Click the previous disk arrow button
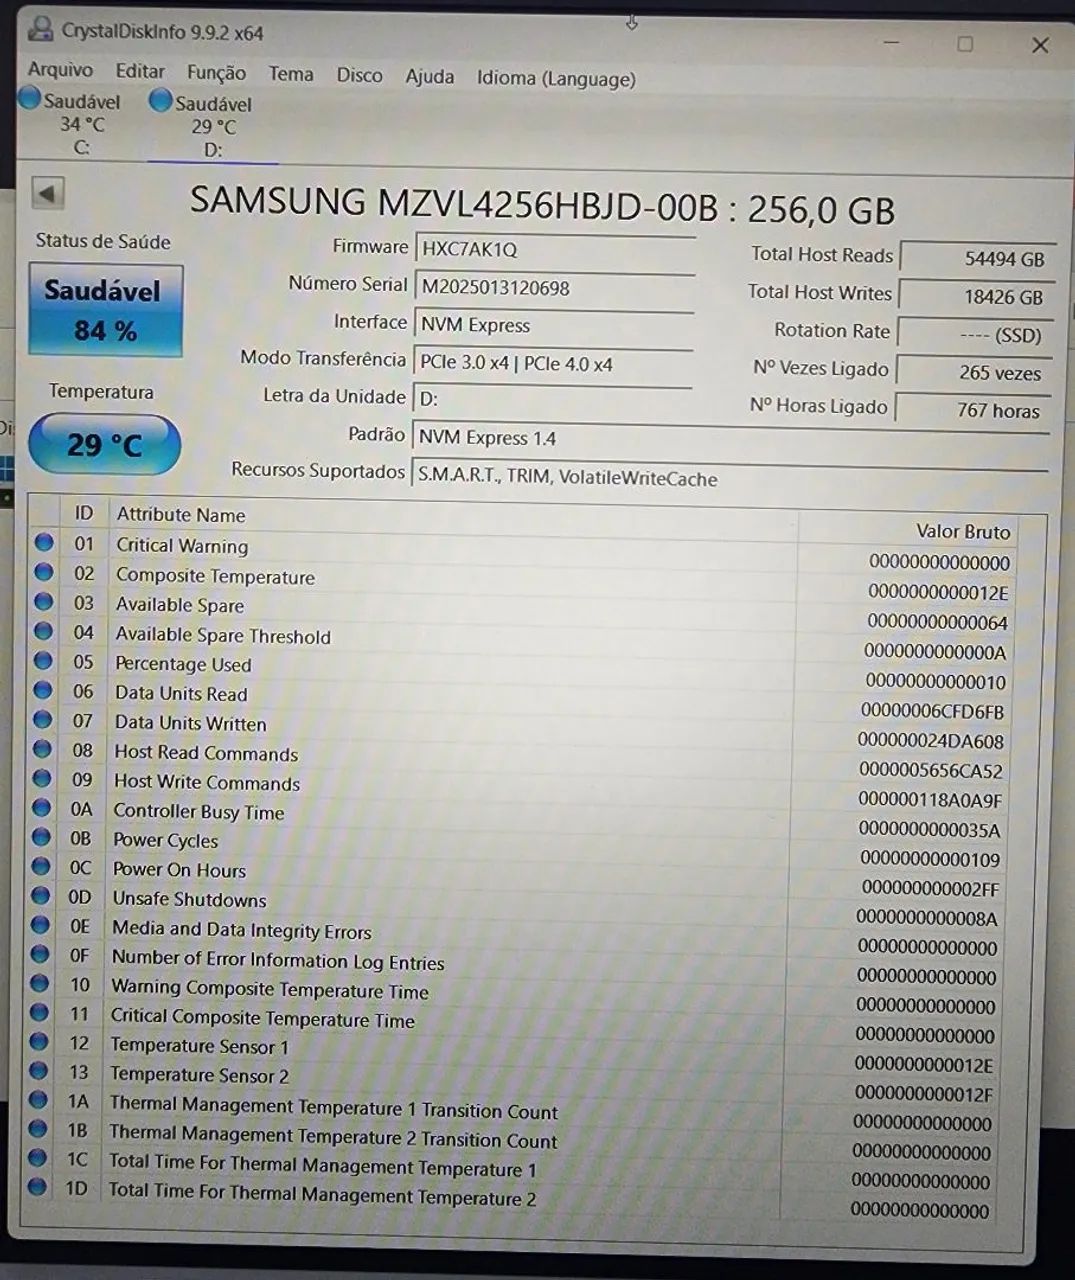 point(48,193)
